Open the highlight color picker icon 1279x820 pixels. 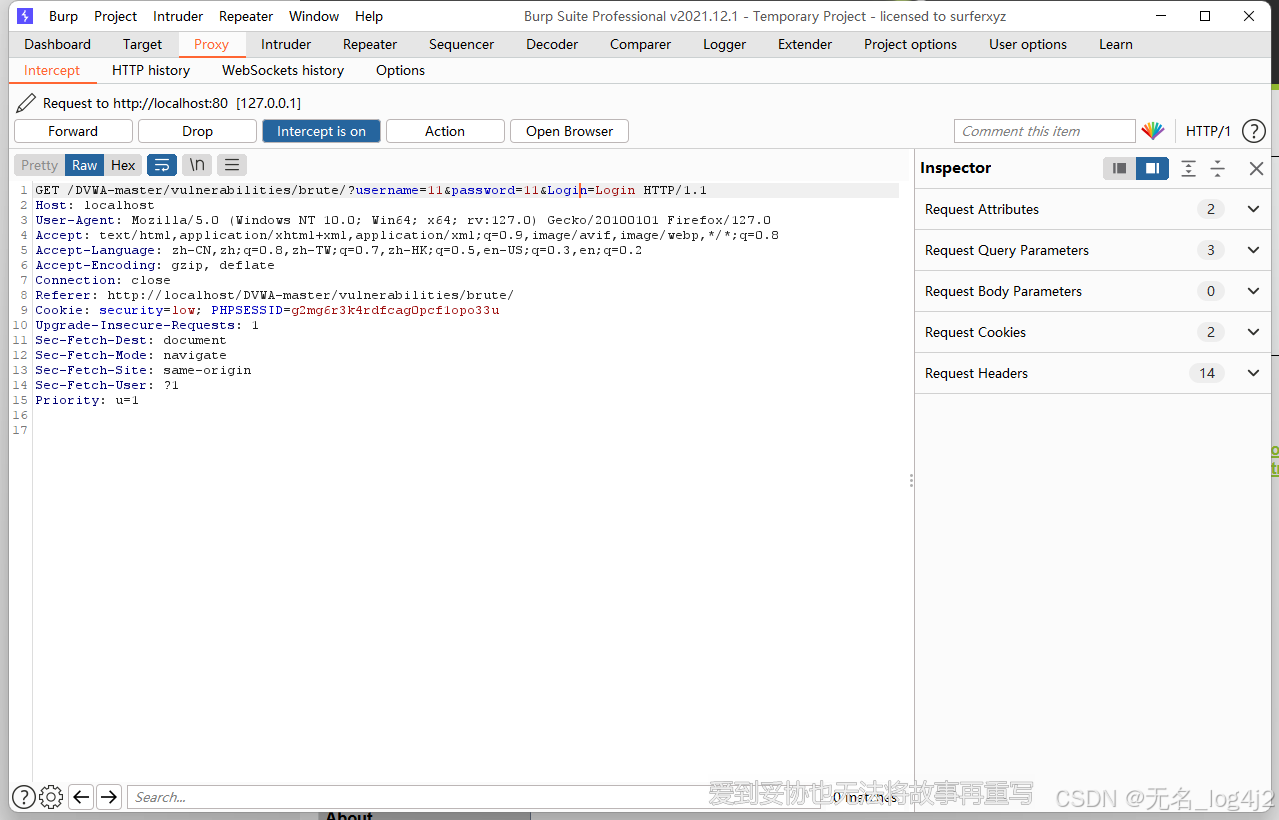(1153, 131)
